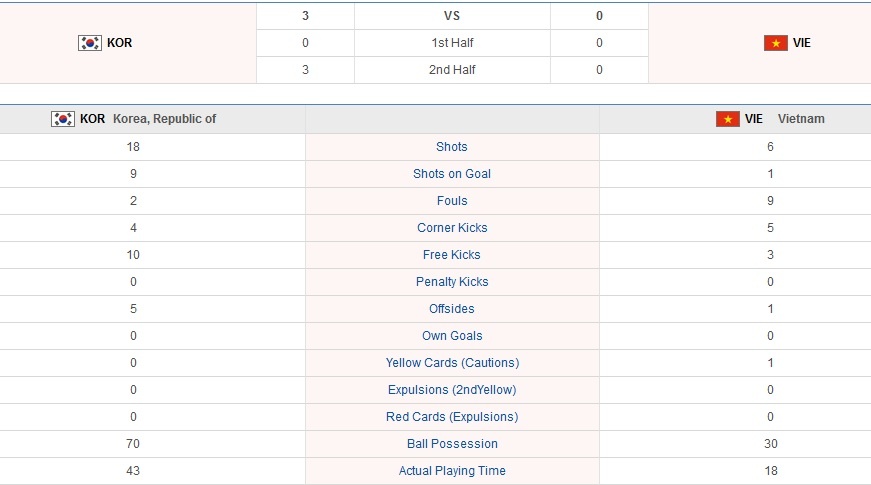Viewport: 871px width, 485px height.
Task: Select the Ball Possession link
Action: [x=452, y=444]
